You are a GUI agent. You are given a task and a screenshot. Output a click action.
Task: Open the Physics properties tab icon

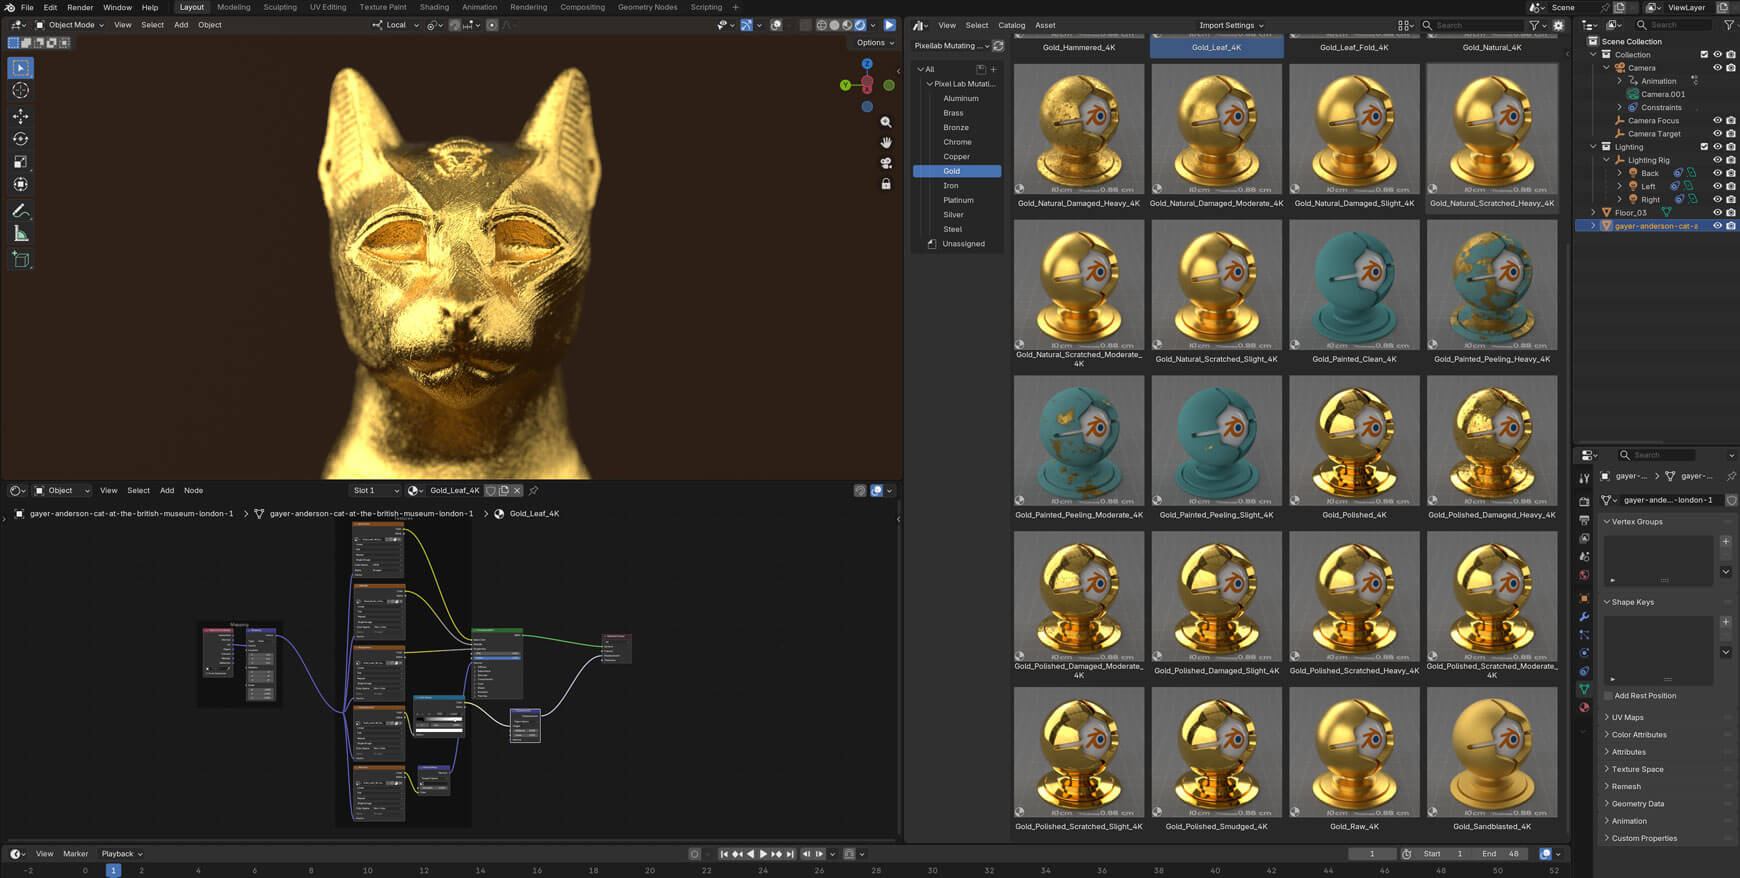(1584, 653)
